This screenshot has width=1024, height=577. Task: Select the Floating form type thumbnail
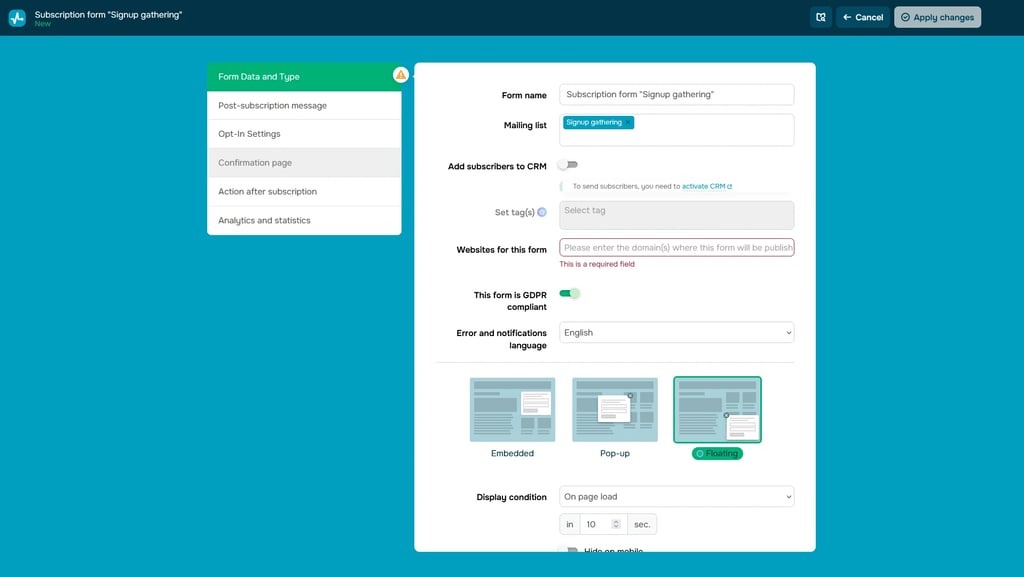(718, 410)
